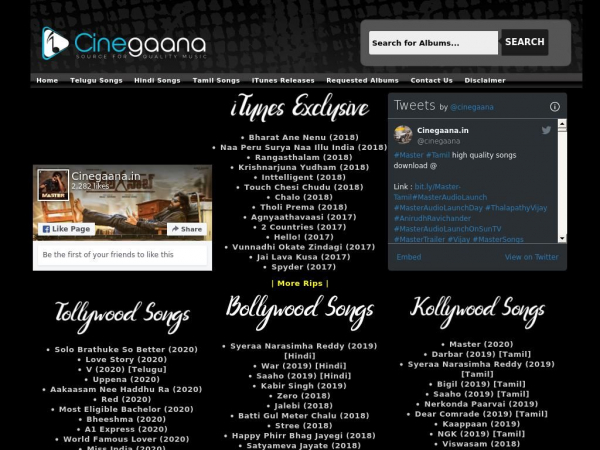
Task: Click Cinegaana.in tweet avatar picture
Action: [x=403, y=135]
